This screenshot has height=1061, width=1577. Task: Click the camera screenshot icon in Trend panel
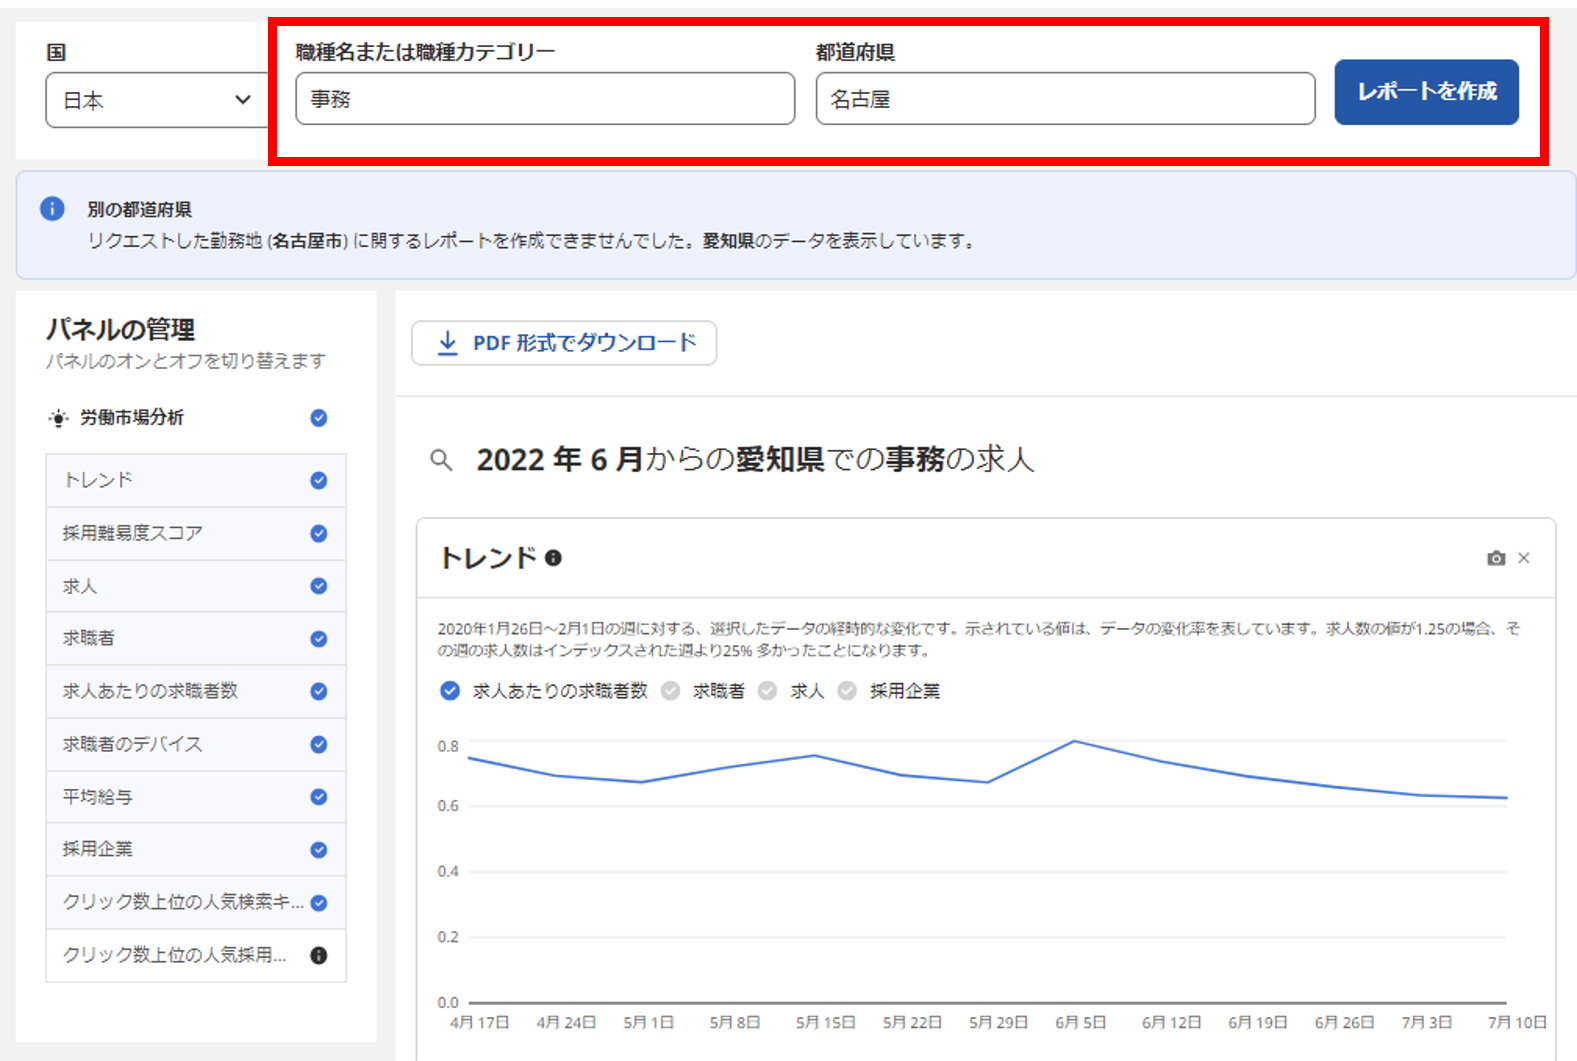[1495, 558]
